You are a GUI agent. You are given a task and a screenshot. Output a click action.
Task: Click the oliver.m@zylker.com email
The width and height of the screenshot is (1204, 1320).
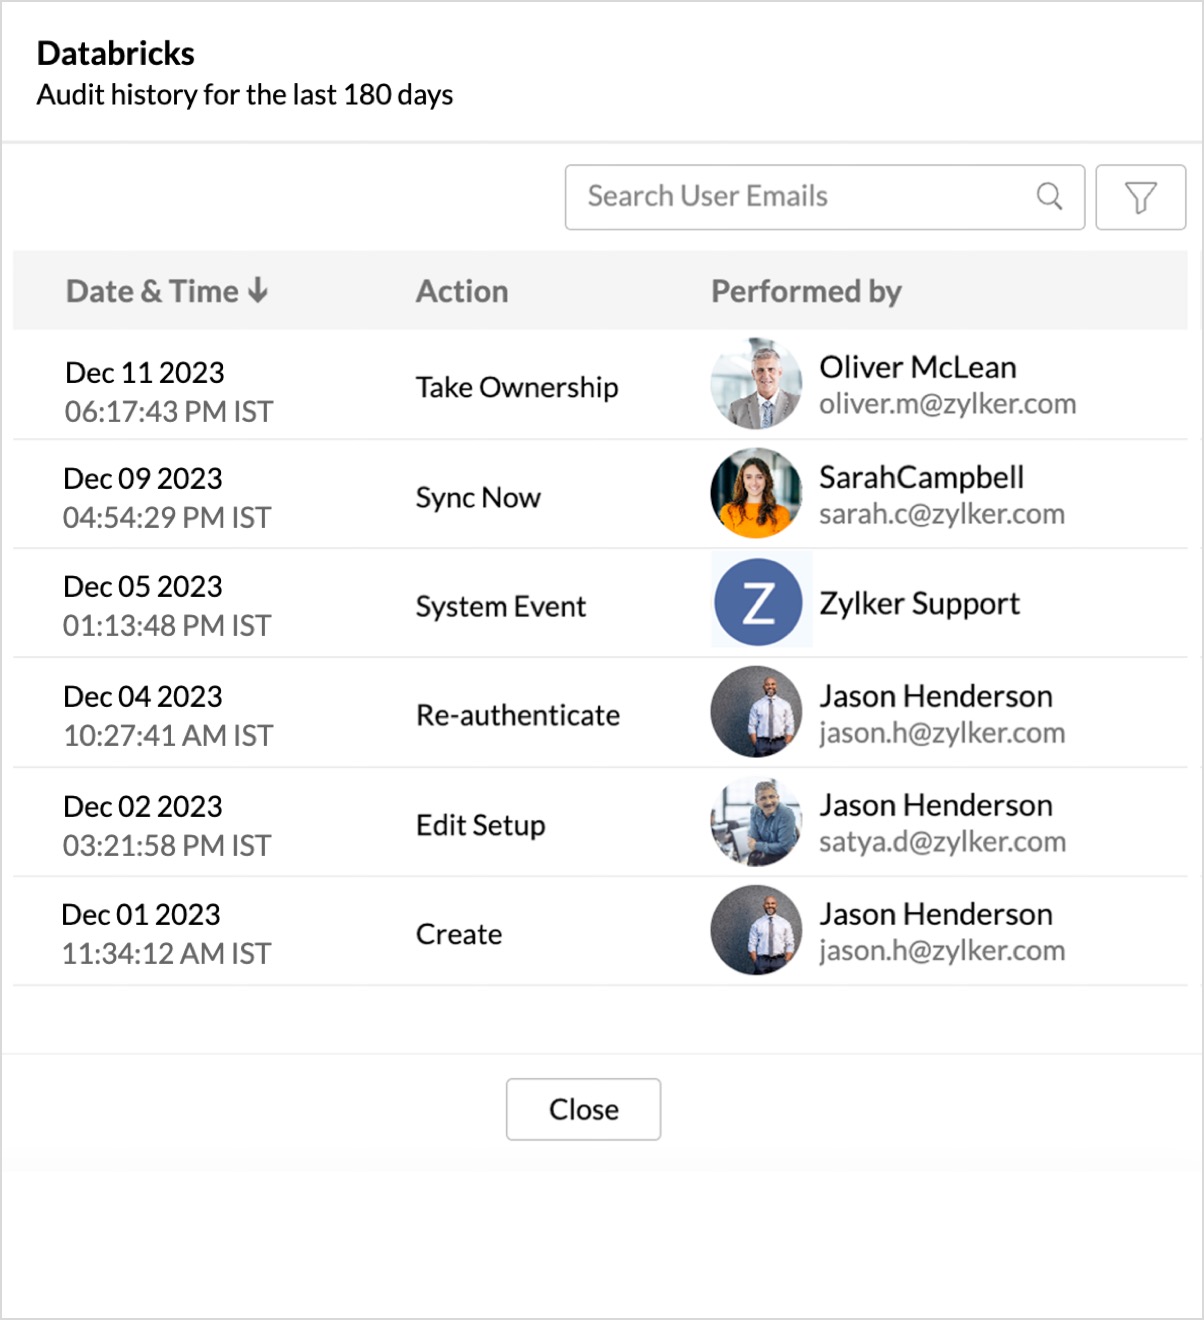(947, 404)
